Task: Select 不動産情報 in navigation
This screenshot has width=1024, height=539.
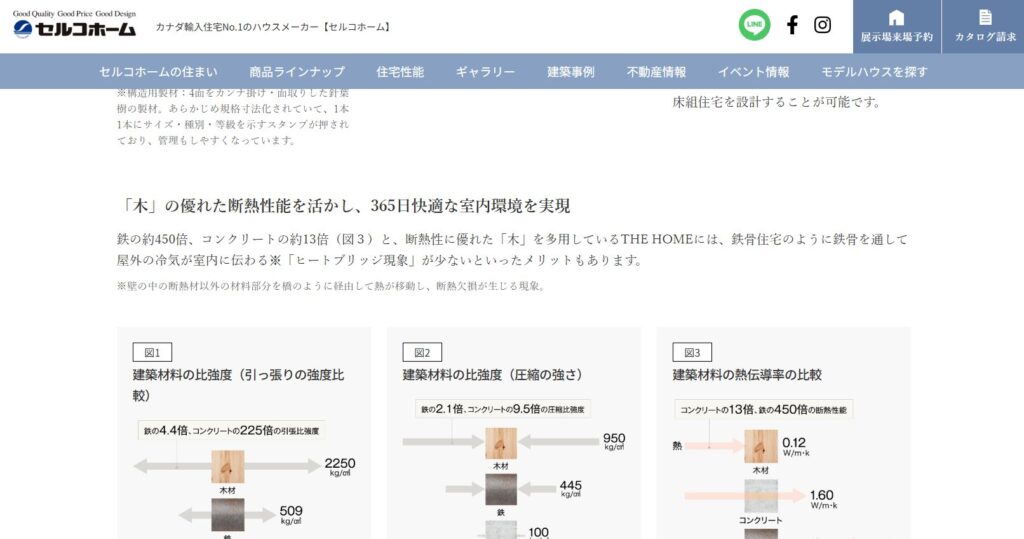Action: click(x=656, y=72)
